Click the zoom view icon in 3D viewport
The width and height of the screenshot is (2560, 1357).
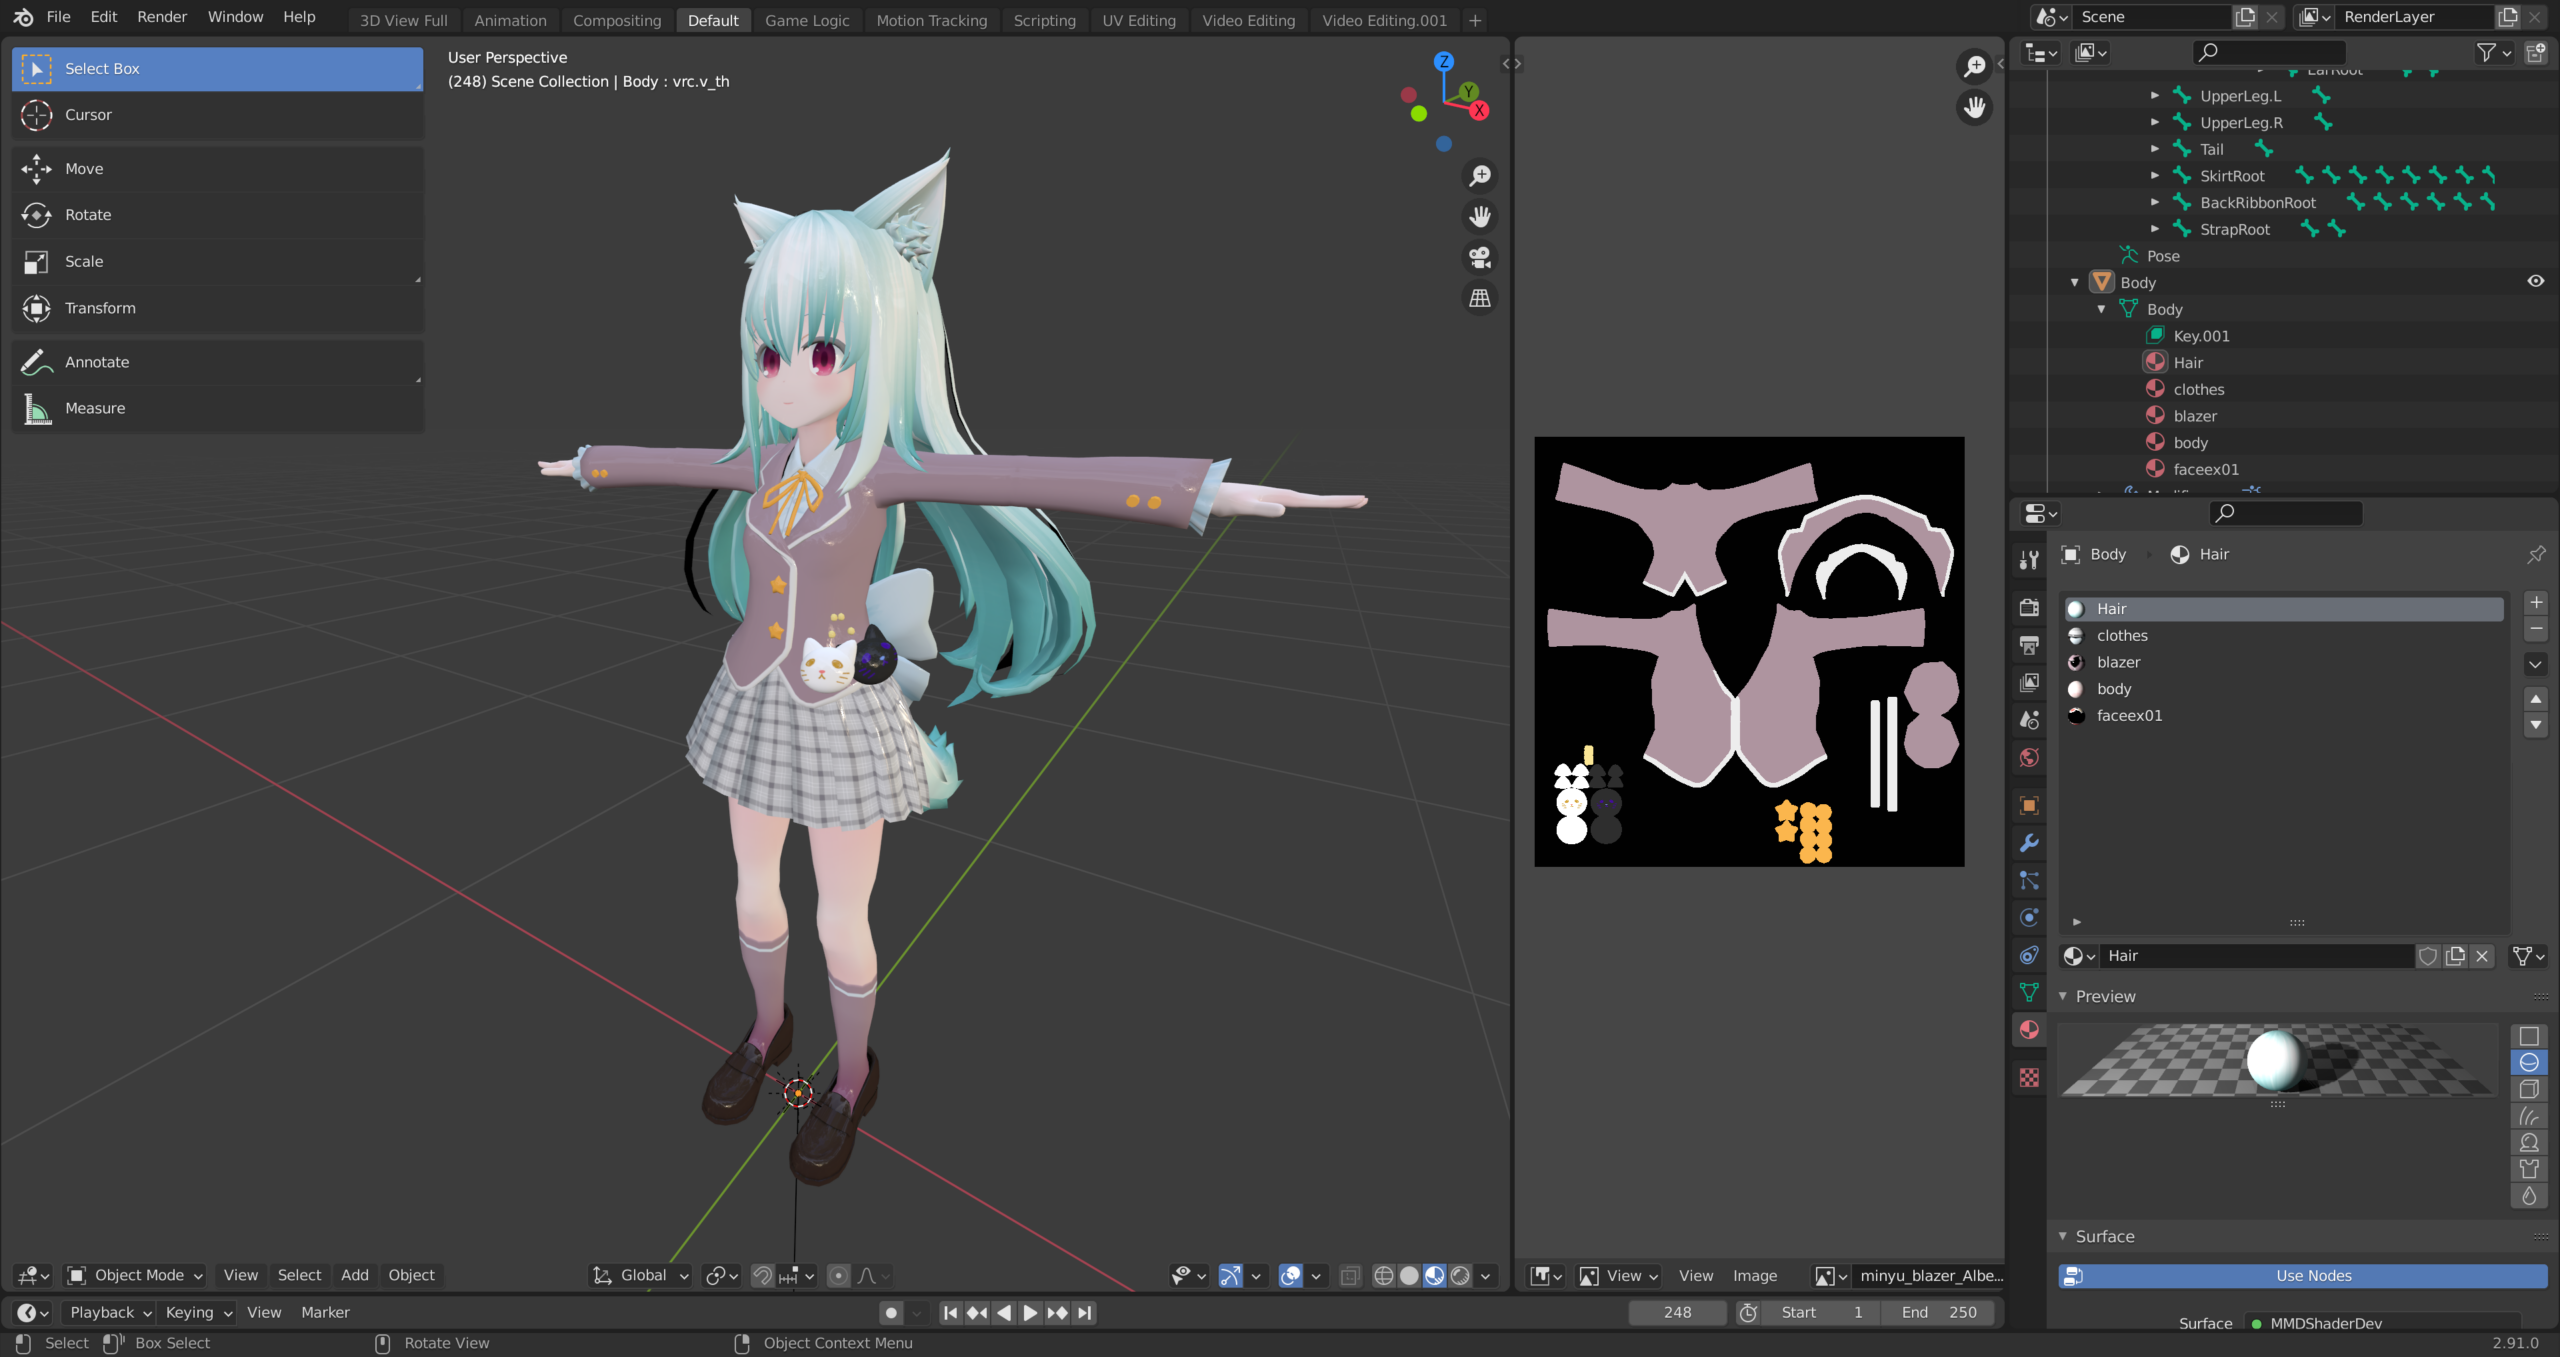(1480, 176)
